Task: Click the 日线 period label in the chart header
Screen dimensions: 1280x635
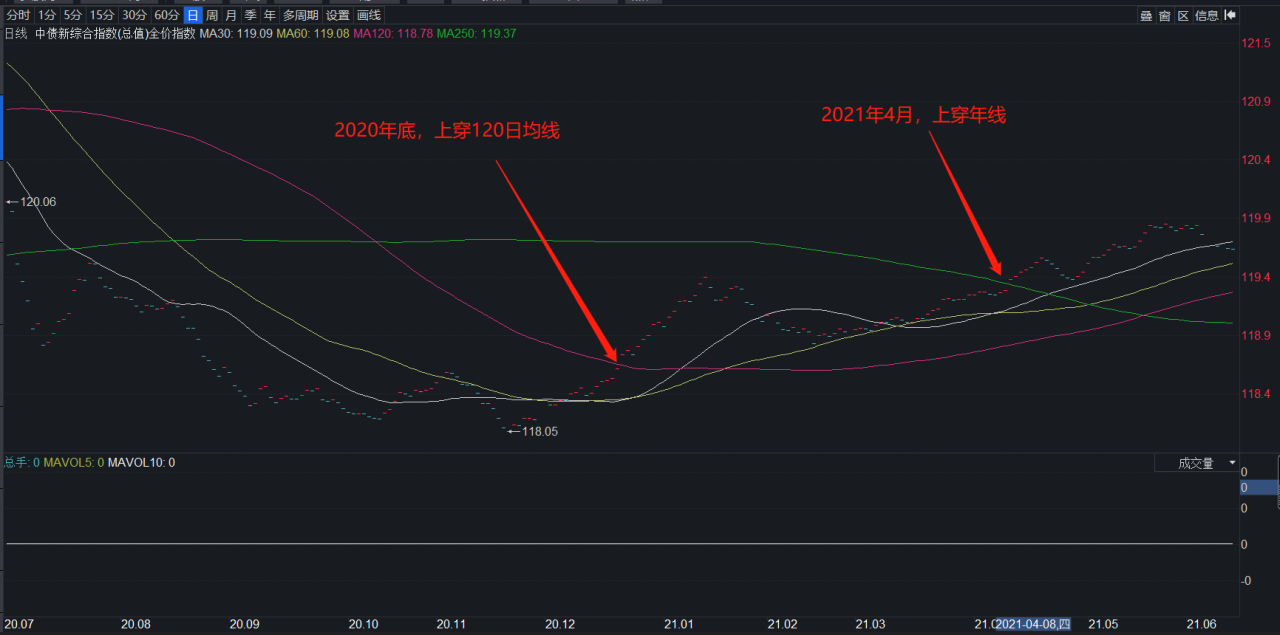Action: point(16,34)
